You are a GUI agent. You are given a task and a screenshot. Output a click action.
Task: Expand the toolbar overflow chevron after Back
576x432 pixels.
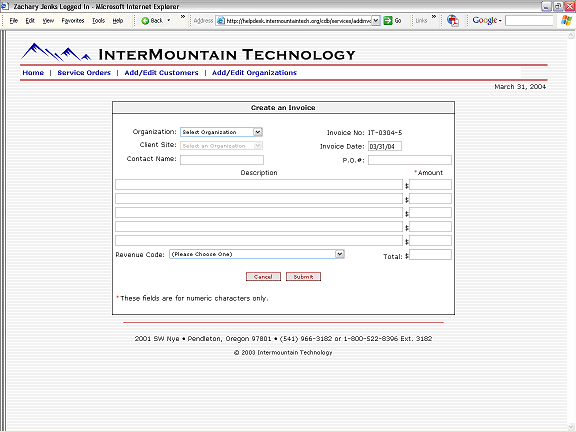click(183, 17)
